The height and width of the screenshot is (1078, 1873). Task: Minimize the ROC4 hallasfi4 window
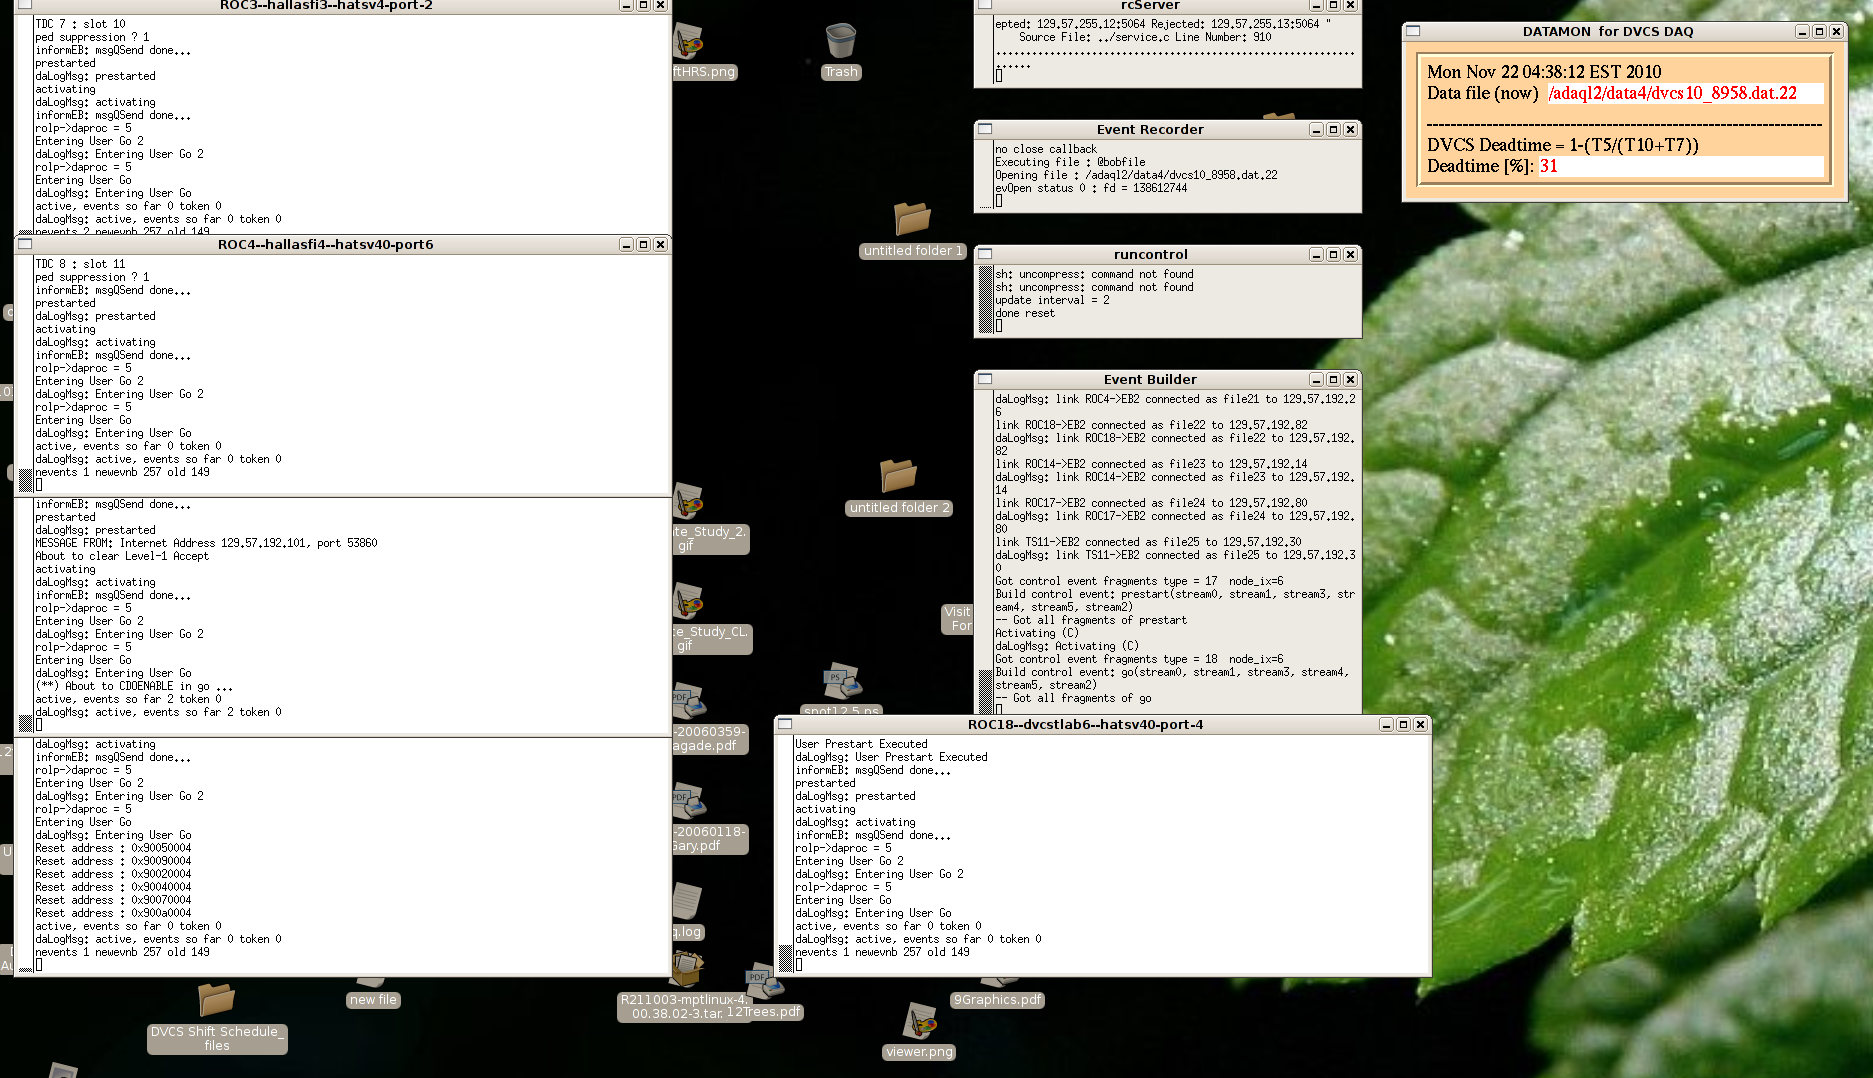click(x=626, y=244)
